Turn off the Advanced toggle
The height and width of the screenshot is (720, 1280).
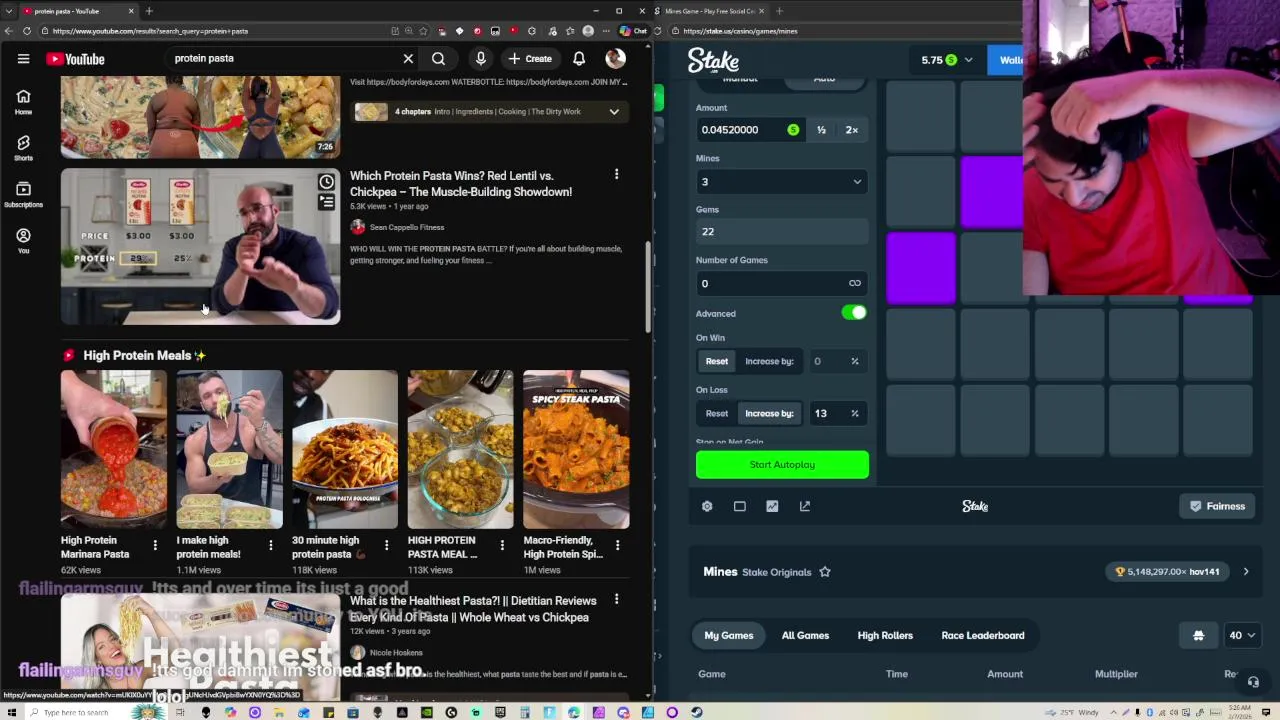click(x=854, y=313)
